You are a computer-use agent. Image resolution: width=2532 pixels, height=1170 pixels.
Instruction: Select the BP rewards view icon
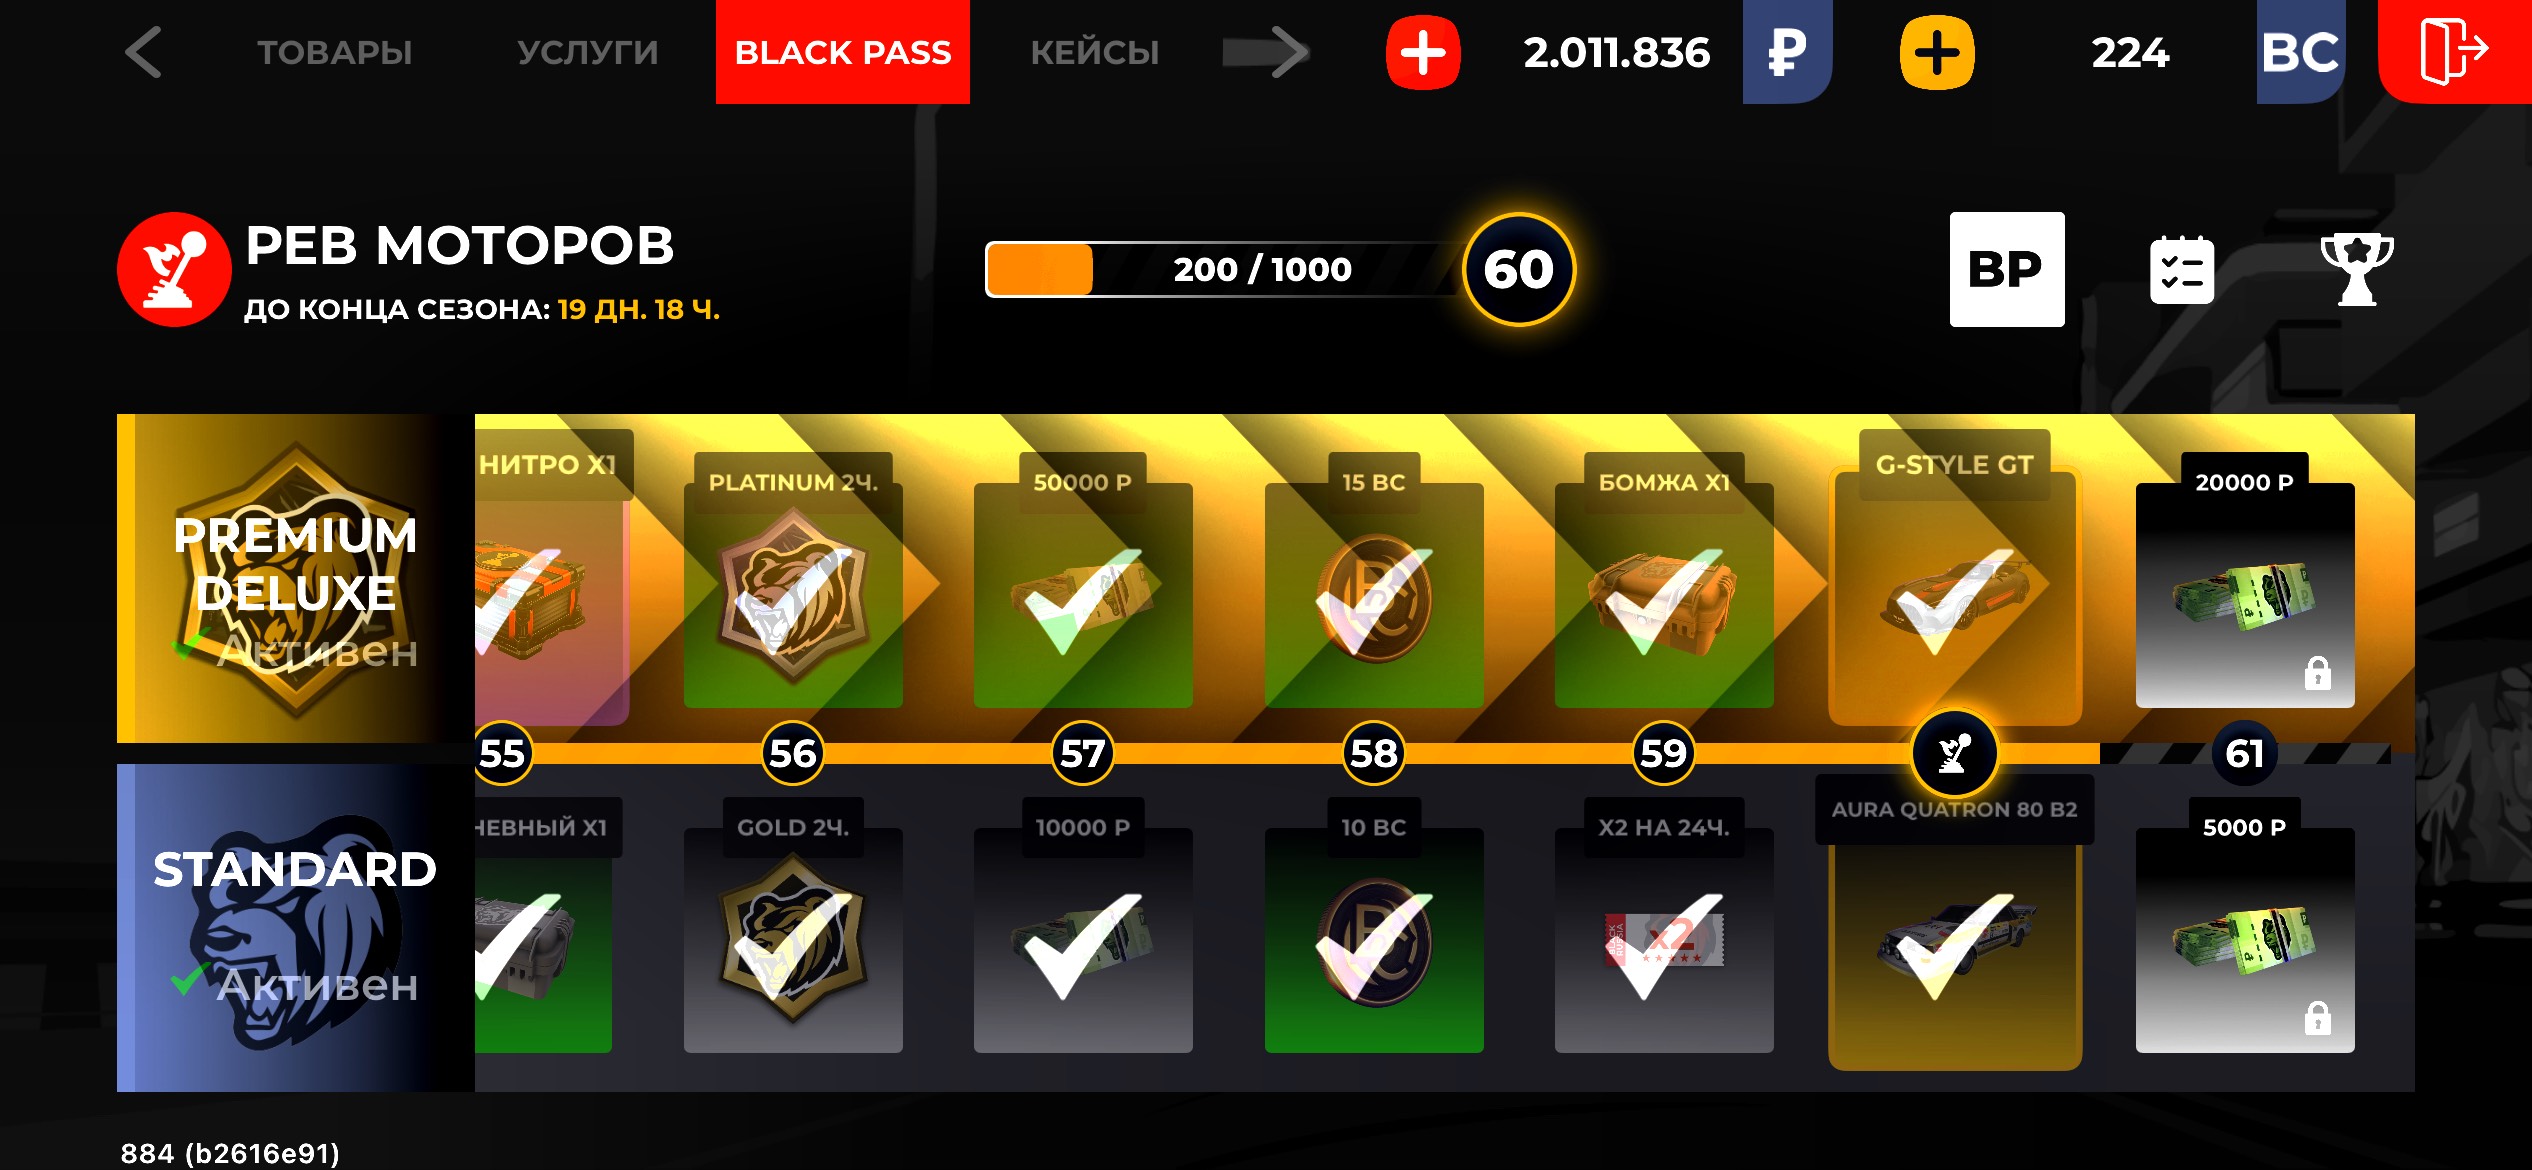click(x=2006, y=269)
